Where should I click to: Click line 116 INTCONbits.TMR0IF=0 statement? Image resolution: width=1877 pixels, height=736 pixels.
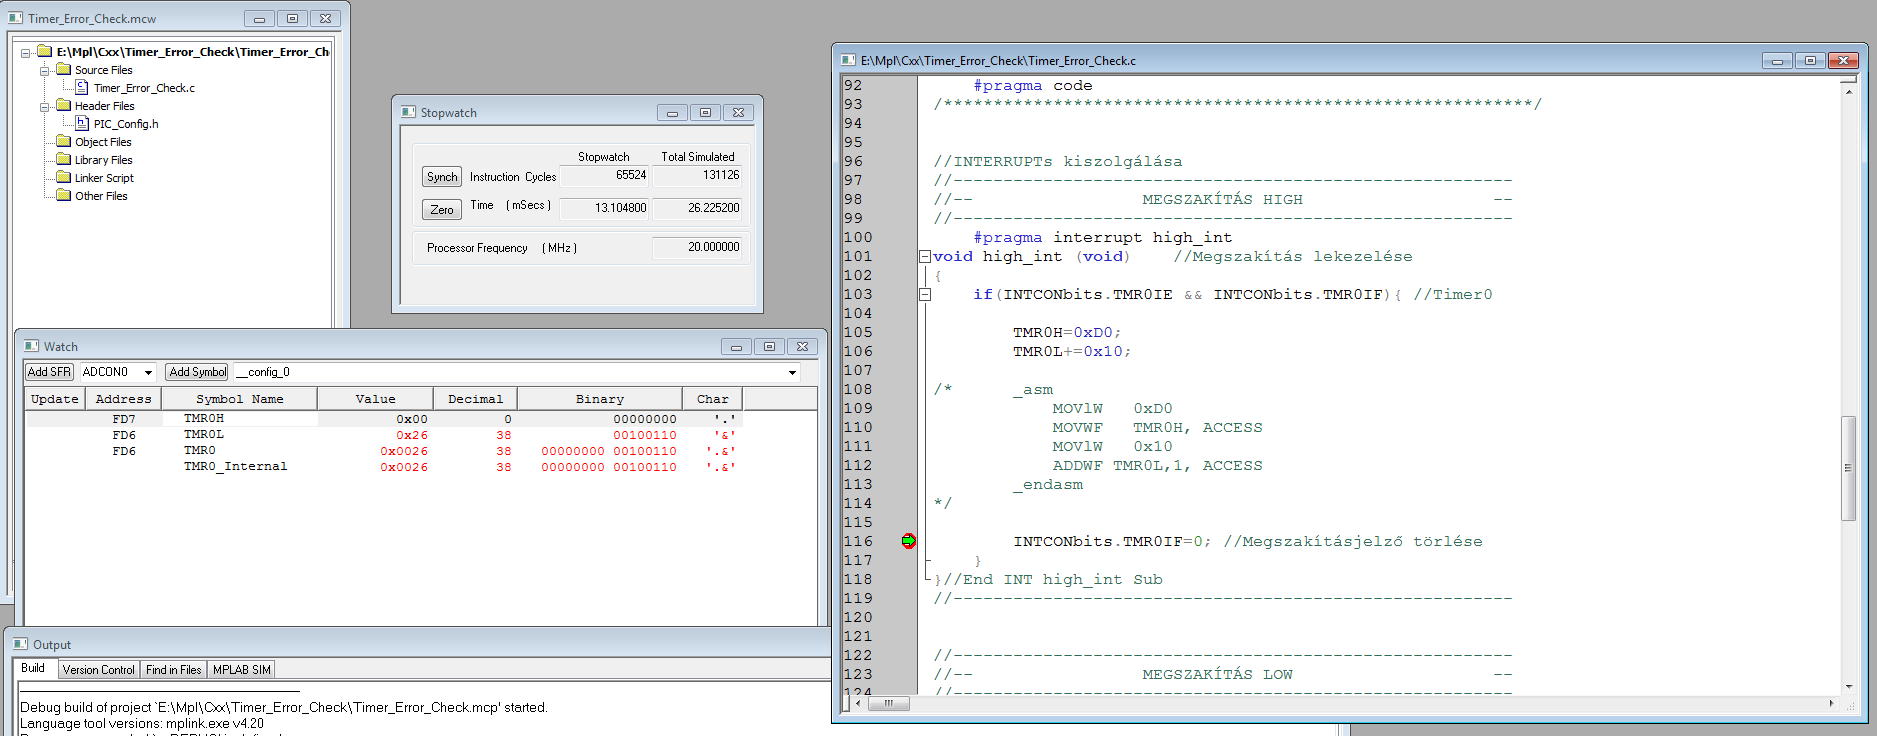point(1112,542)
